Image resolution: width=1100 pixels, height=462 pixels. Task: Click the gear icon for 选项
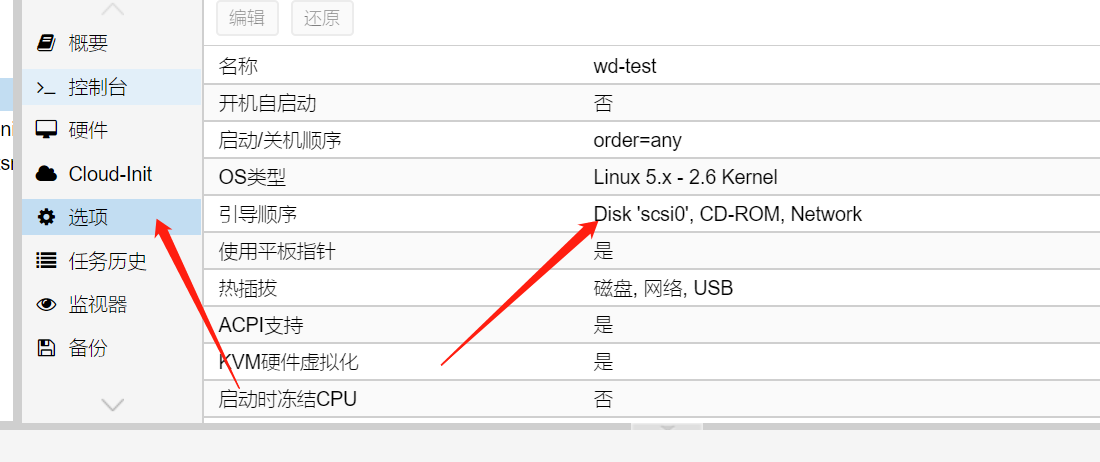pyautogui.click(x=46, y=217)
